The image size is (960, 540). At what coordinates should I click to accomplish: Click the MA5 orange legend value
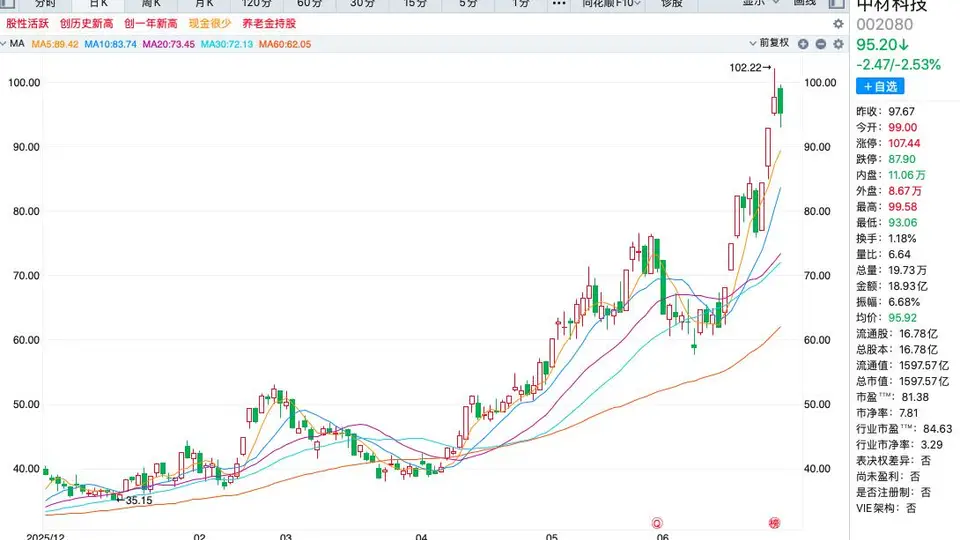pos(55,44)
